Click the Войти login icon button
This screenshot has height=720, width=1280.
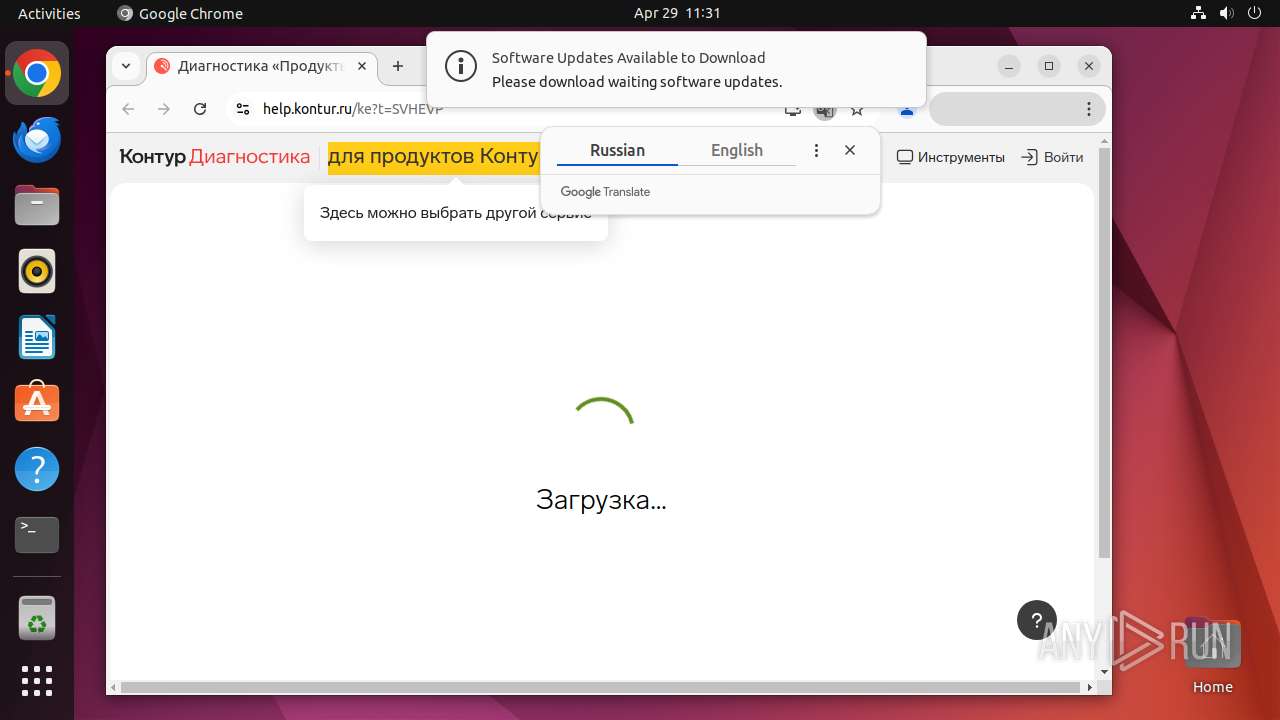1052,157
